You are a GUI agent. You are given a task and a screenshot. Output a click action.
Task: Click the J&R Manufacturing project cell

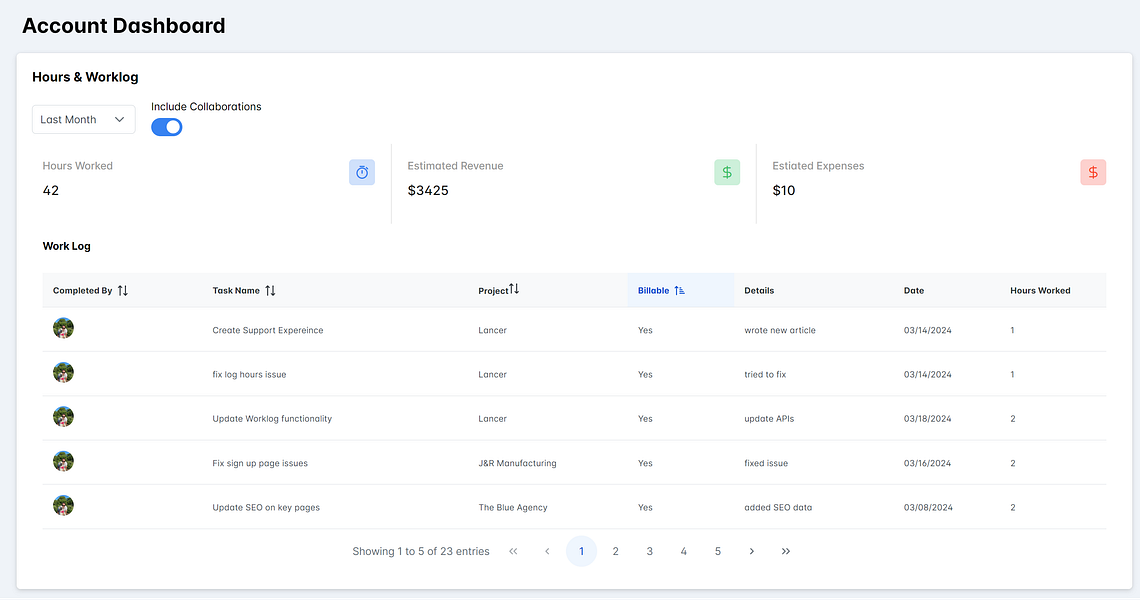click(518, 463)
